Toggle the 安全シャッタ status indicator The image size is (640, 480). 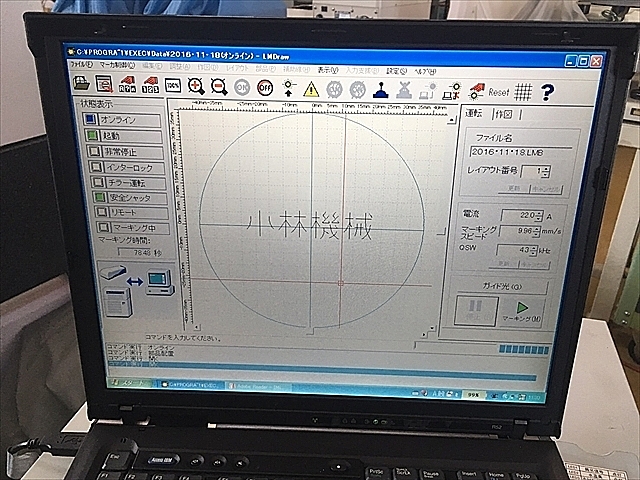click(x=131, y=198)
